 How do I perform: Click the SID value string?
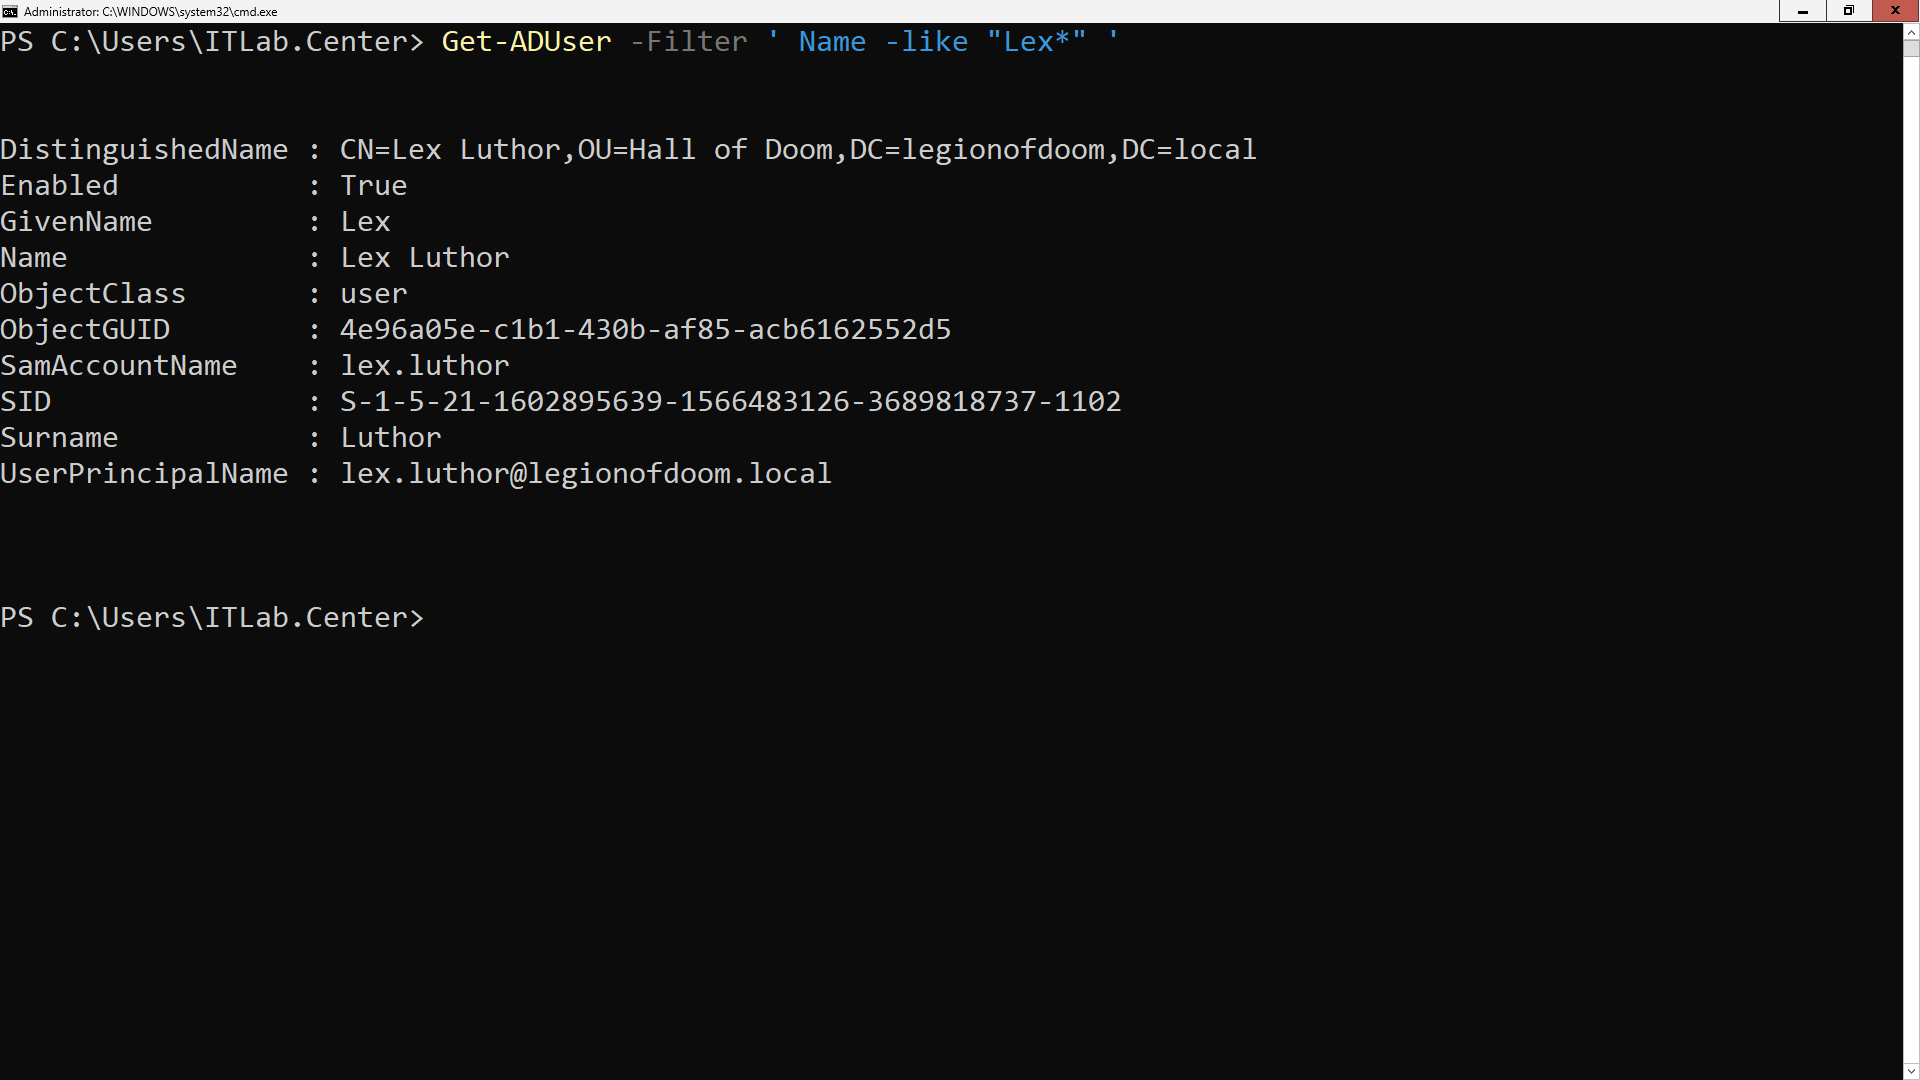click(730, 402)
